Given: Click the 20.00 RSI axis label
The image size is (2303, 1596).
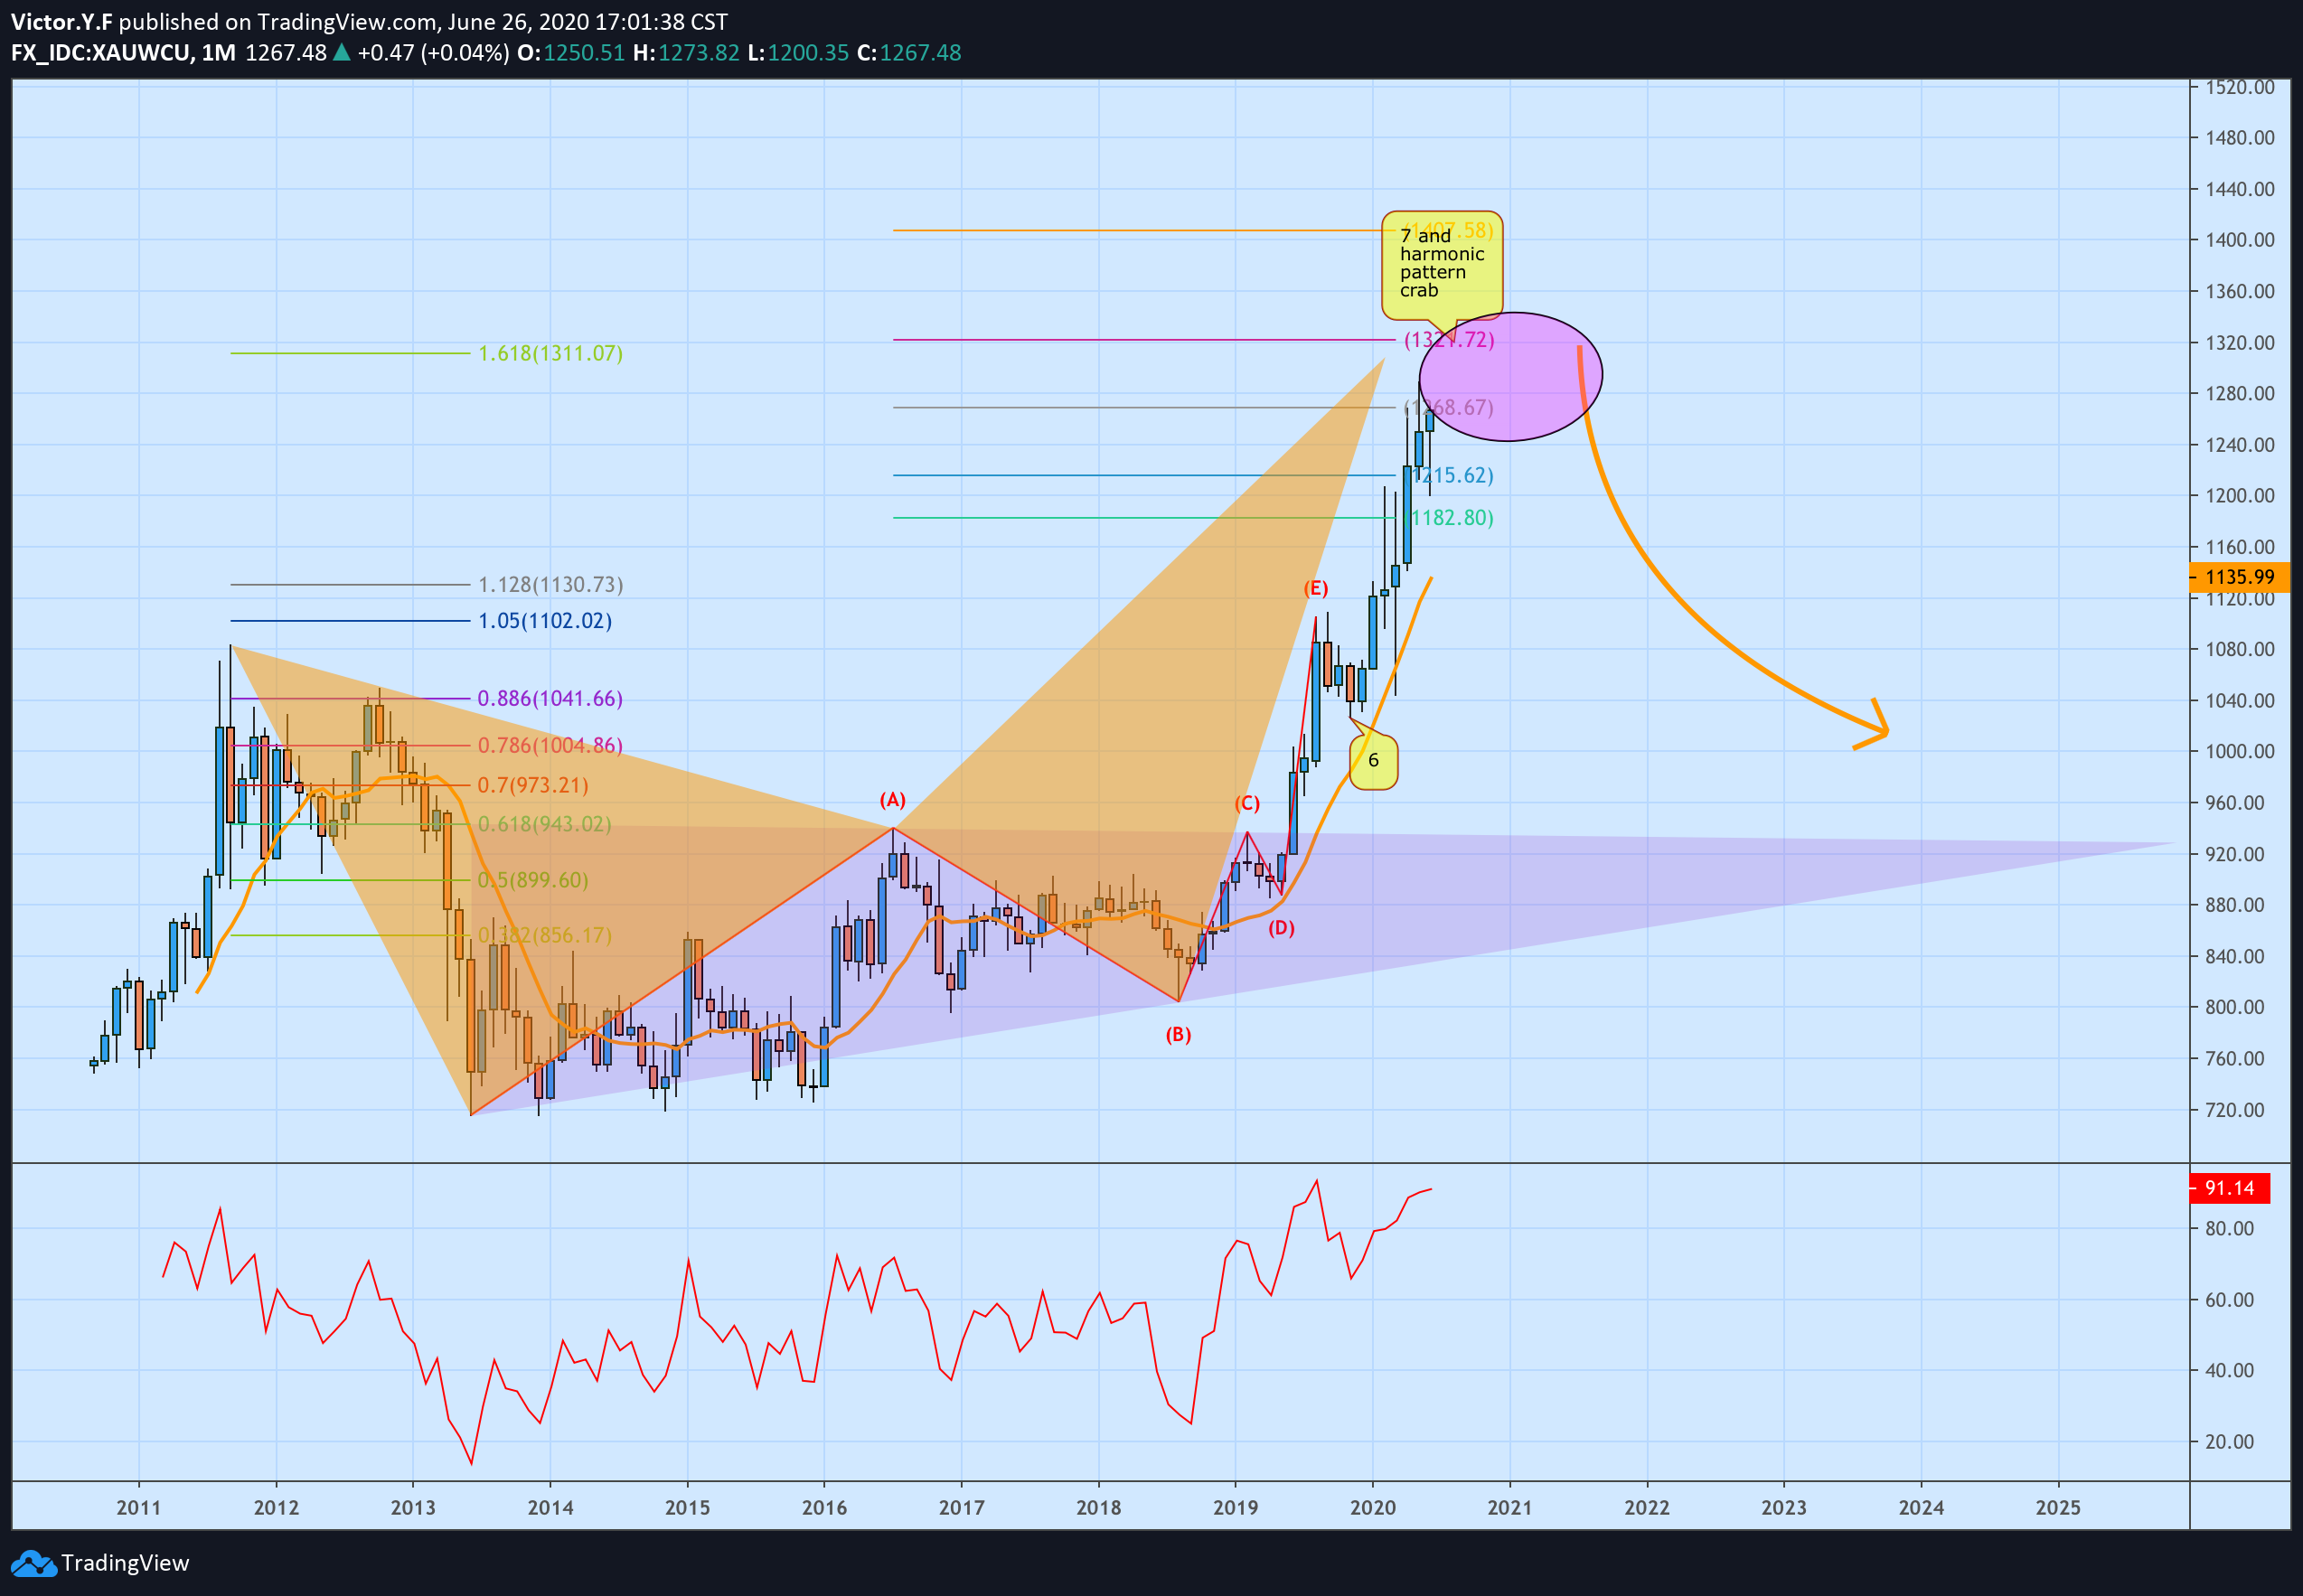Looking at the screenshot, I should click(x=2229, y=1442).
